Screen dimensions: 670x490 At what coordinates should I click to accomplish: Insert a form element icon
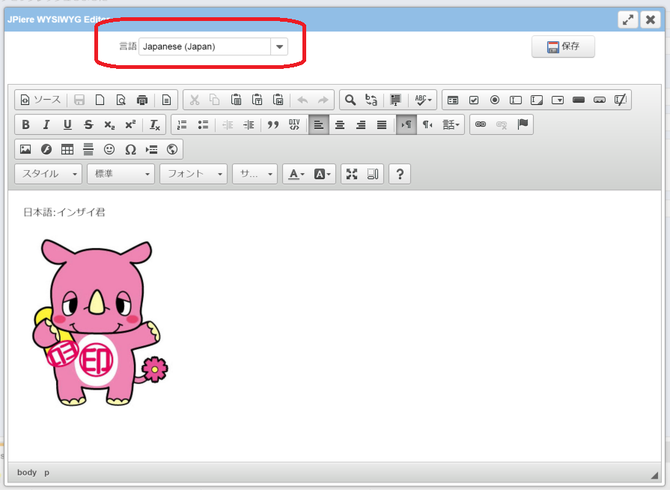pos(453,100)
